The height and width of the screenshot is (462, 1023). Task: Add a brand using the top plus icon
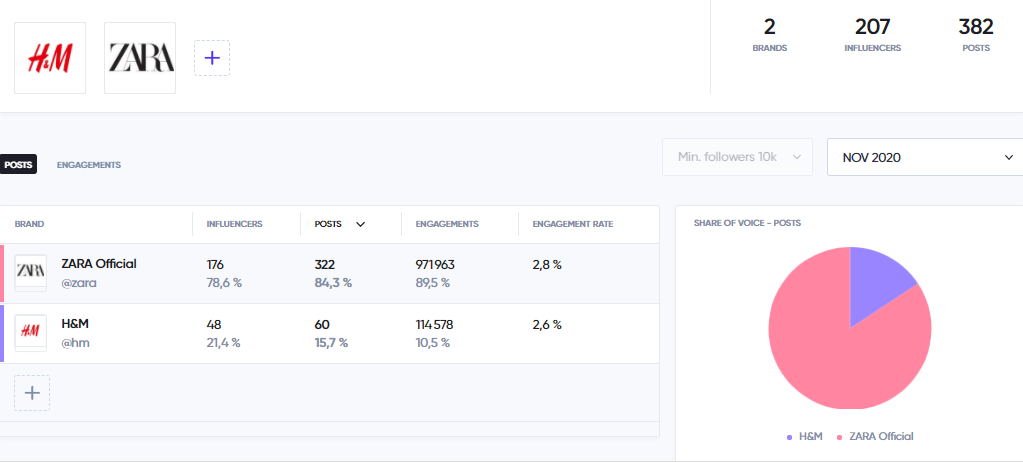(x=212, y=58)
